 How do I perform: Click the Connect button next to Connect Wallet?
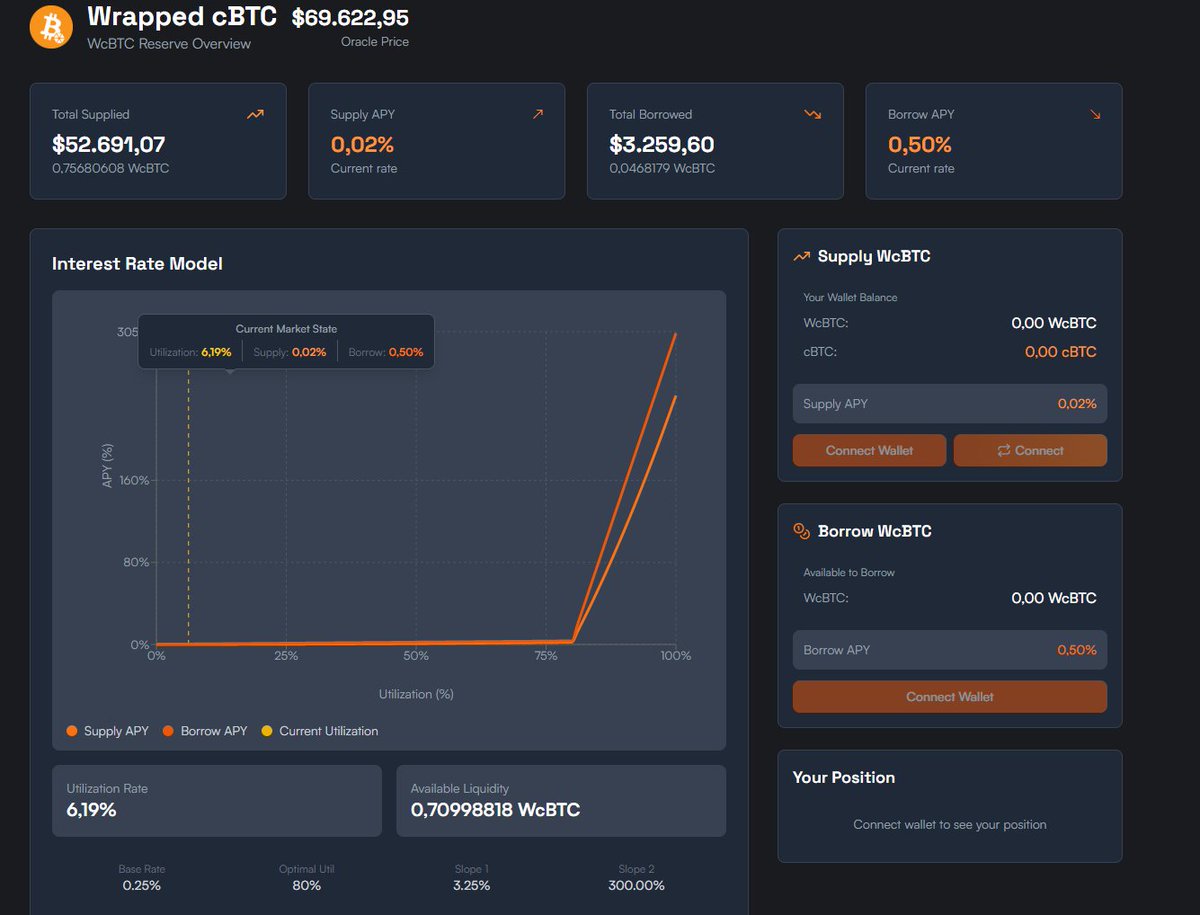click(1030, 450)
